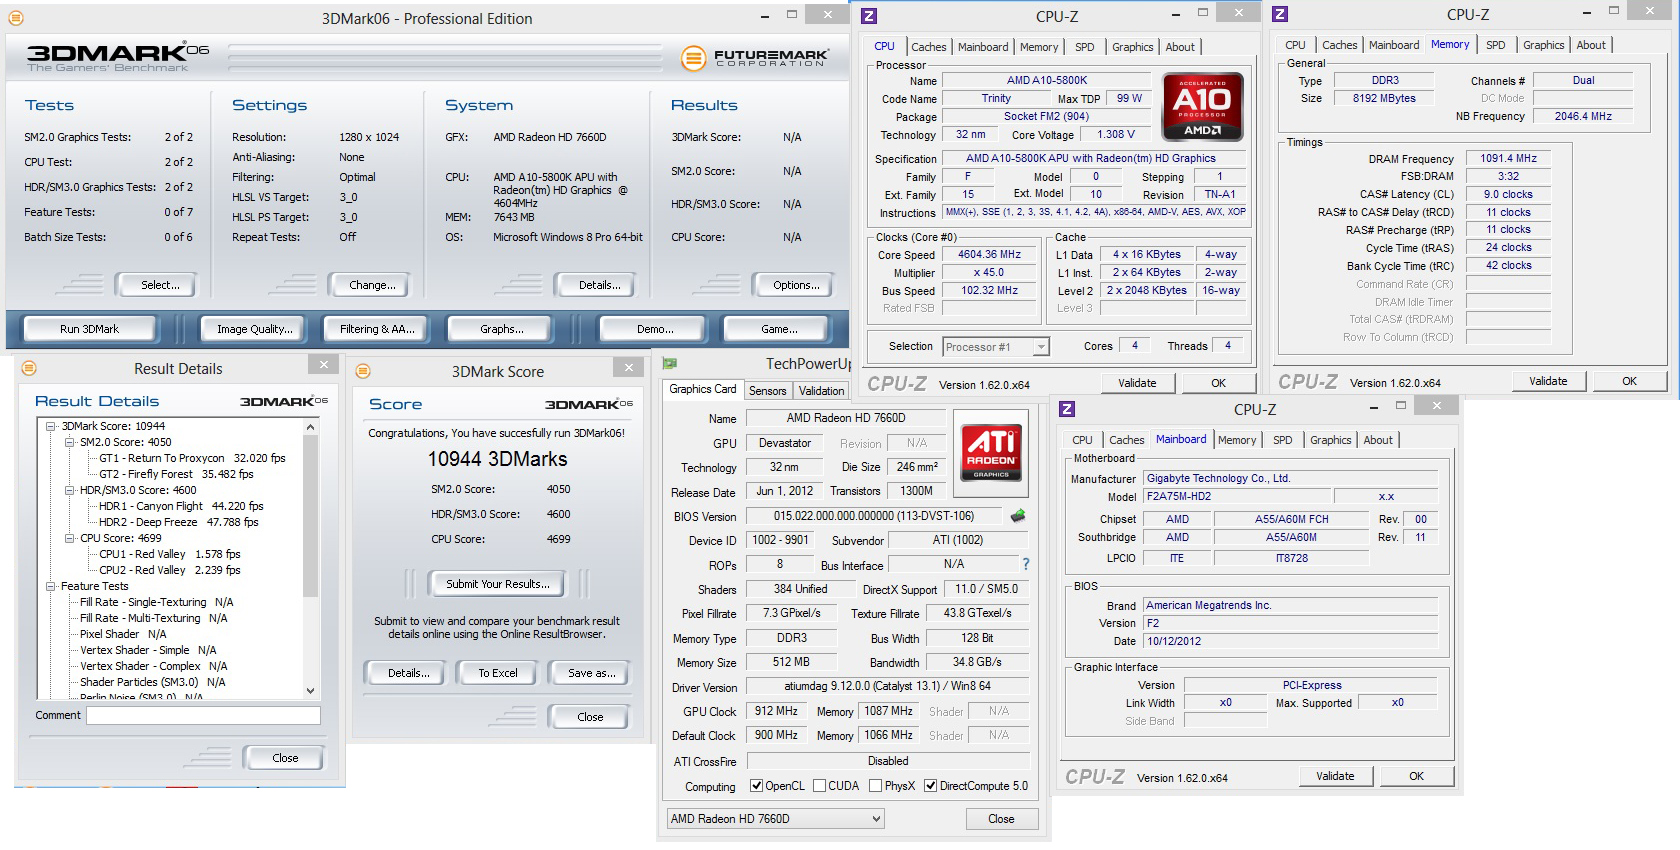Collapse the HDR/SM3.0 Score: 4600 node
The height and width of the screenshot is (850, 1680).
point(70,490)
